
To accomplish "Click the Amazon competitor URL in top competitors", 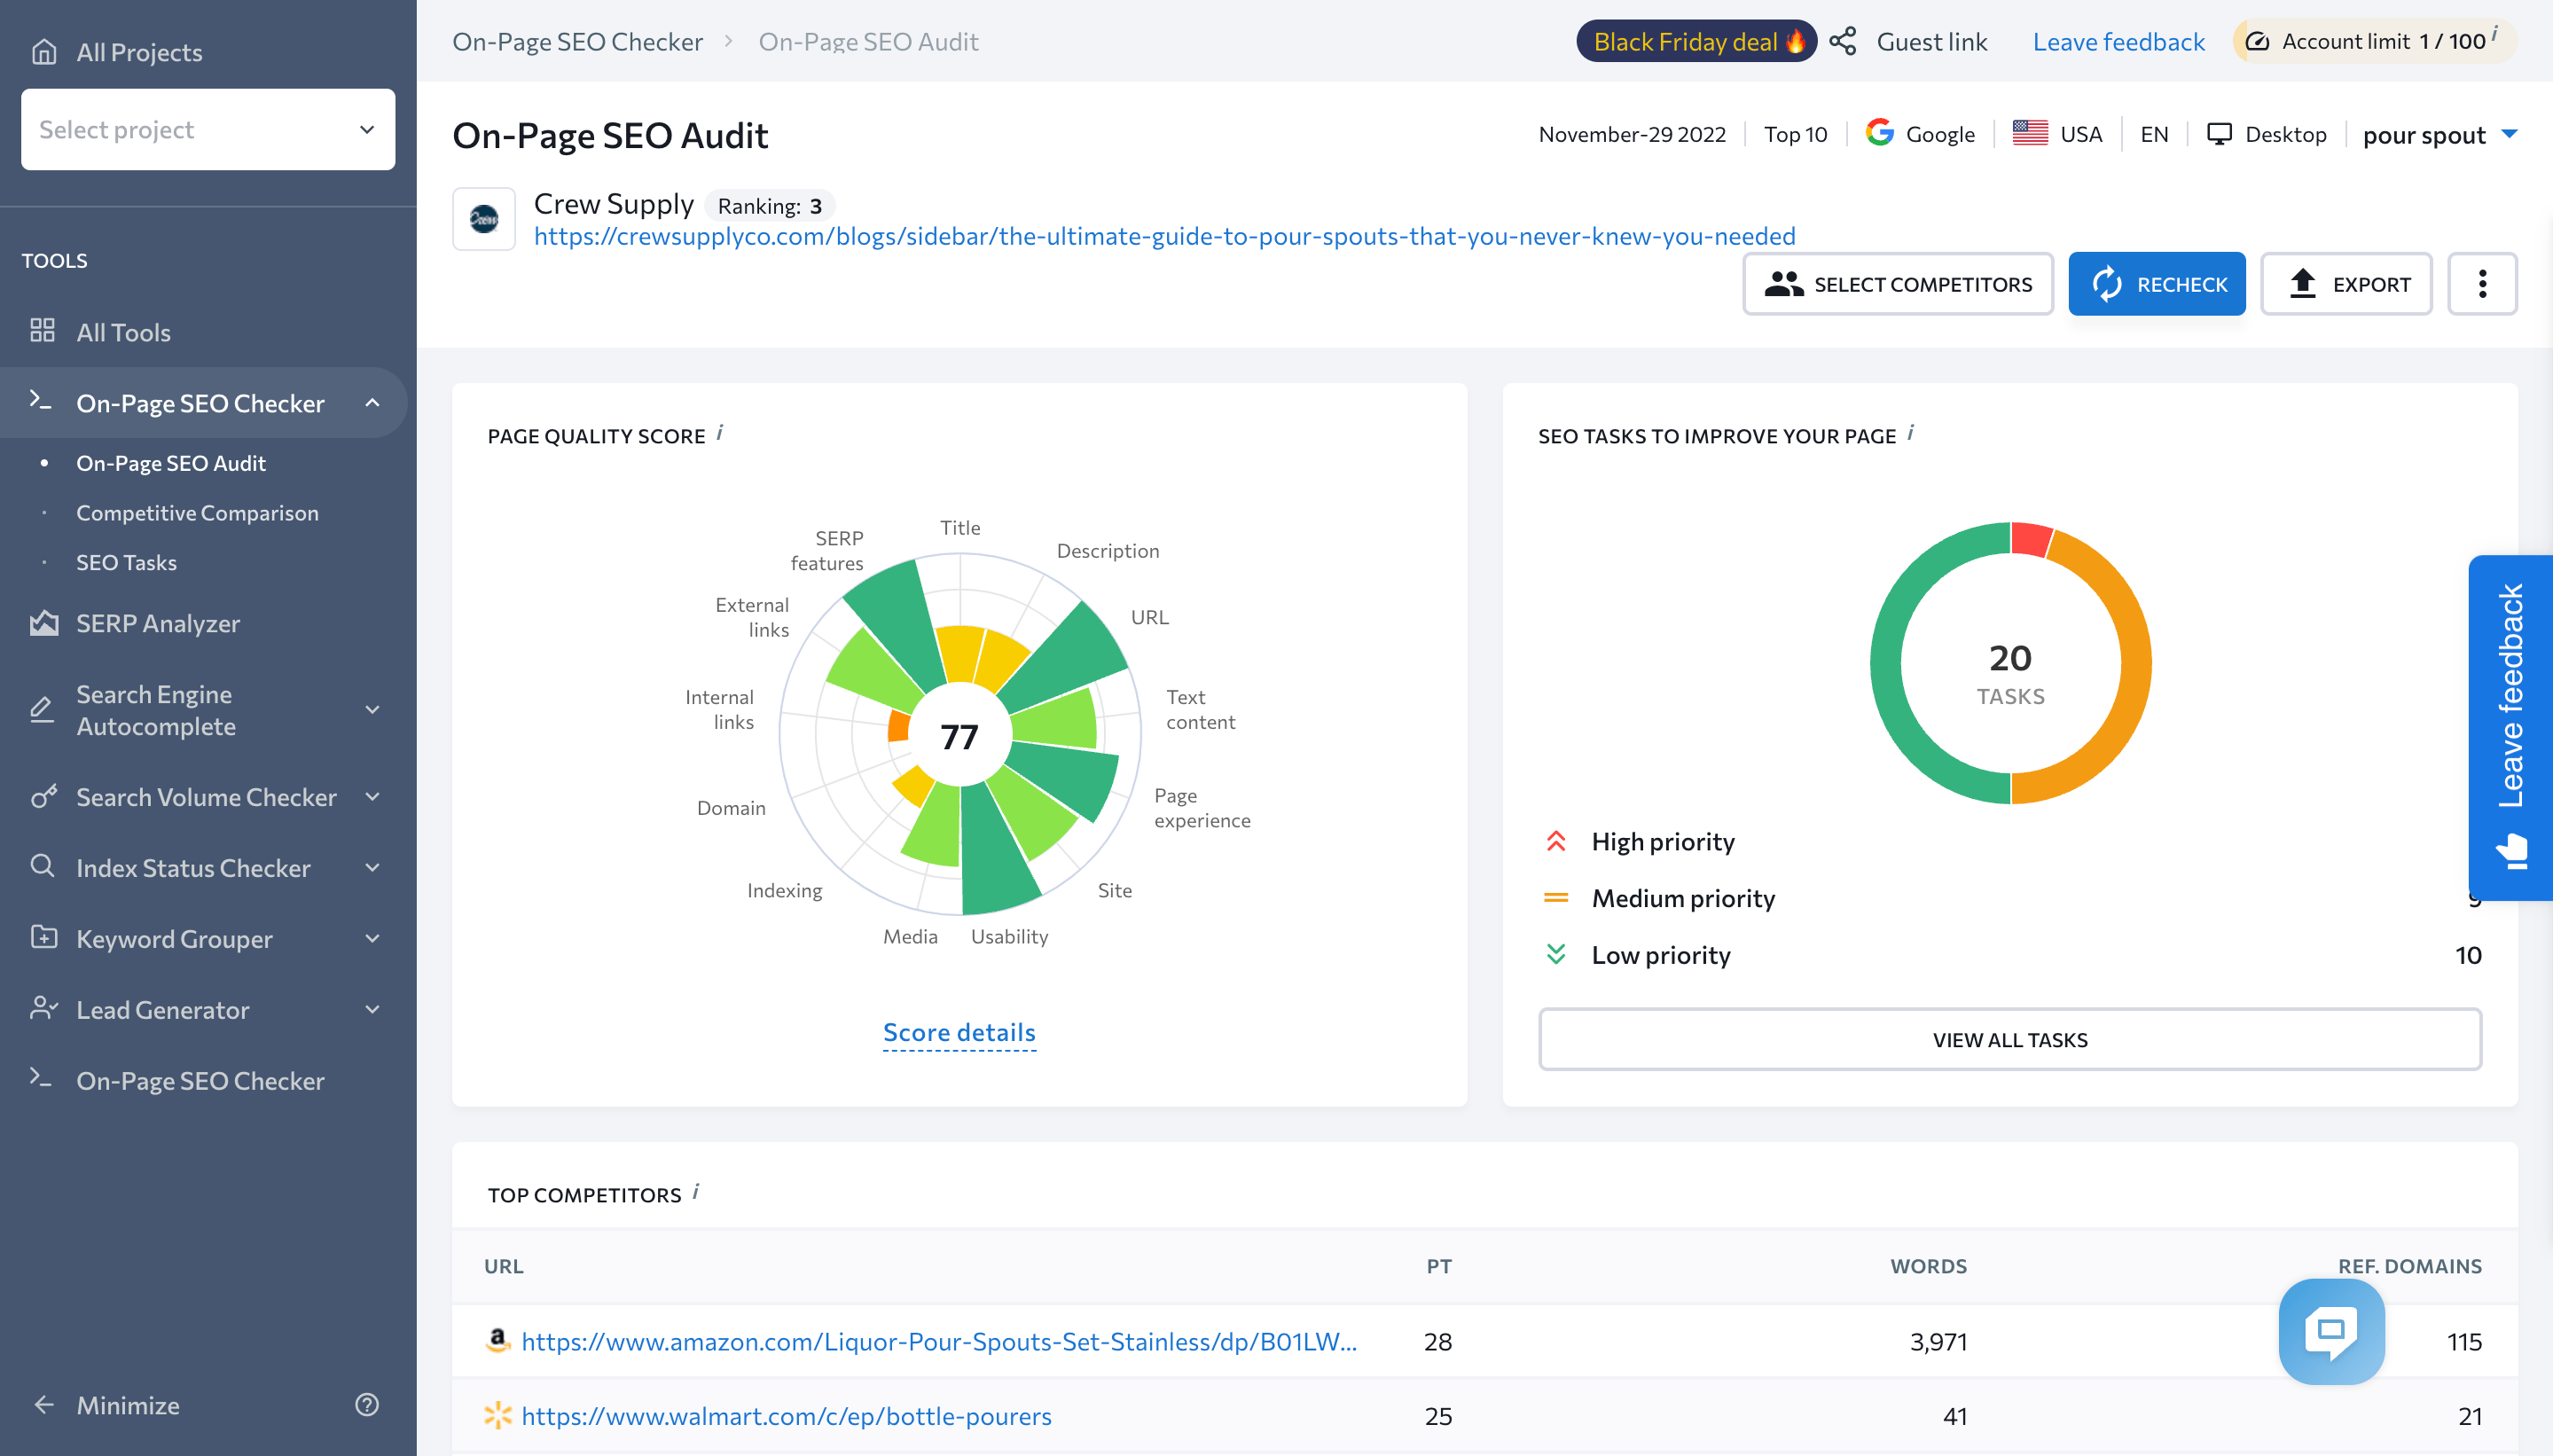I will coord(942,1340).
